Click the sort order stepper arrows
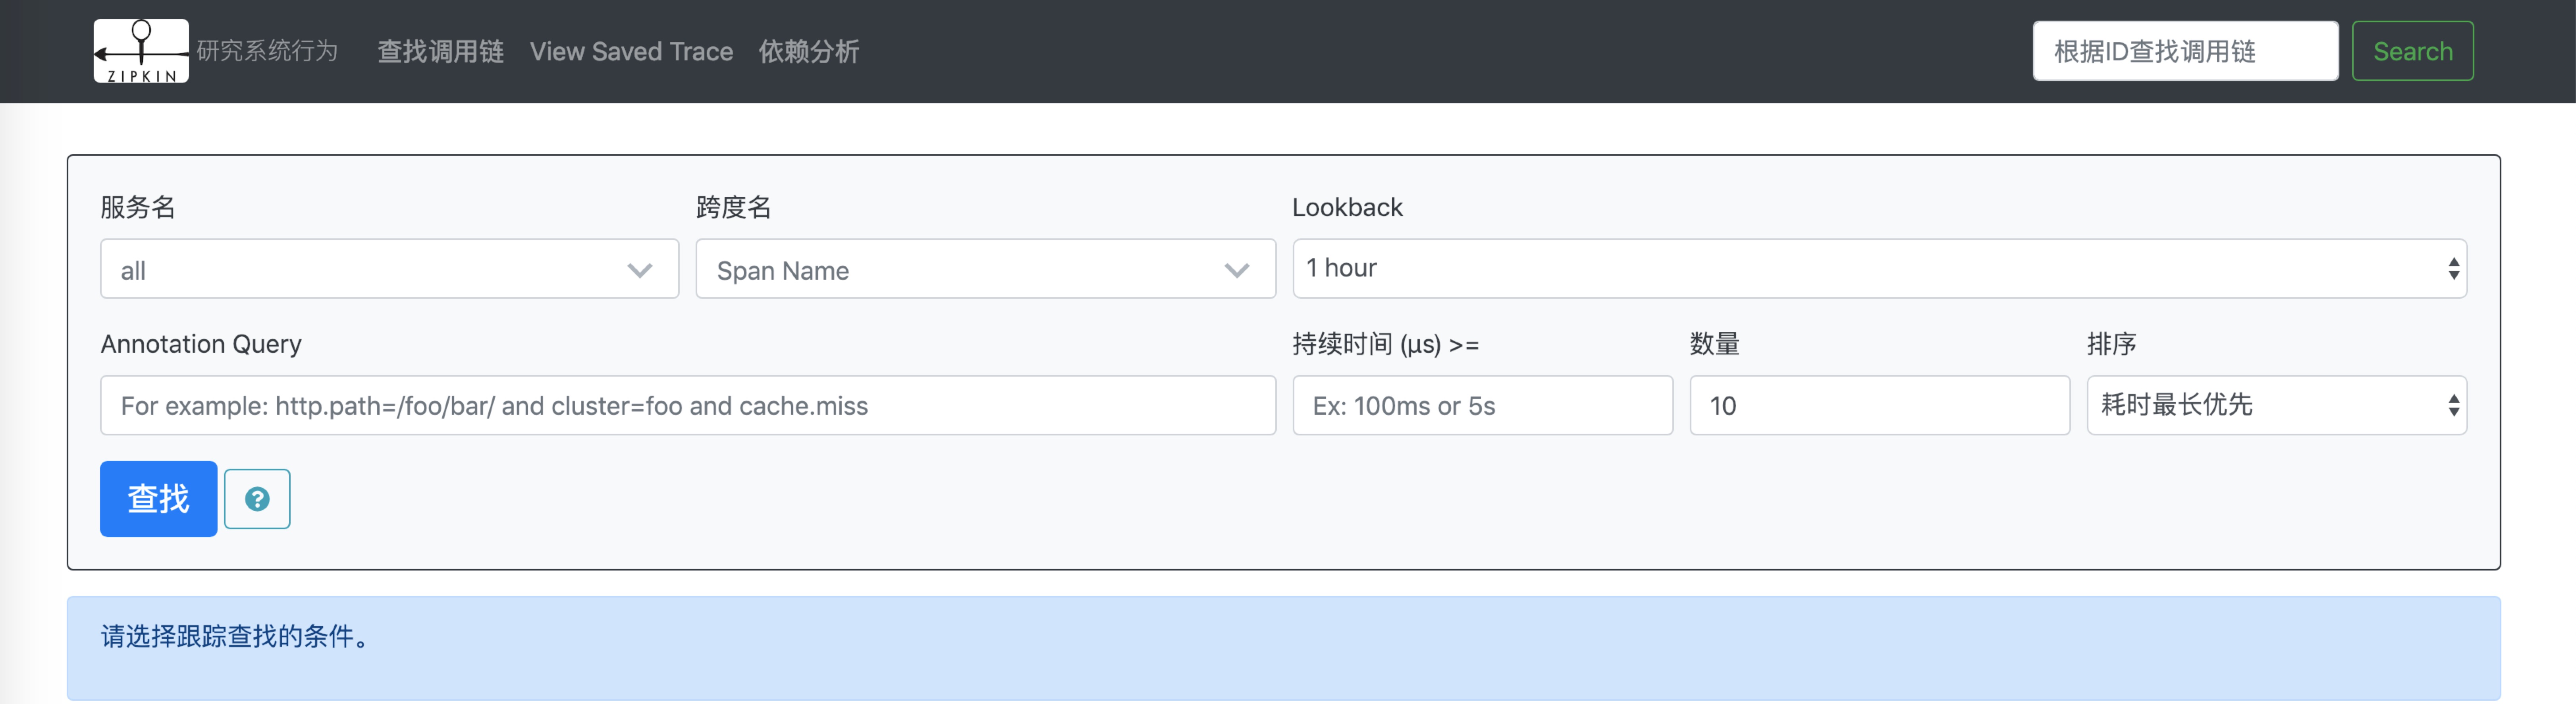Screen dimensions: 2576x704 click(x=2453, y=405)
